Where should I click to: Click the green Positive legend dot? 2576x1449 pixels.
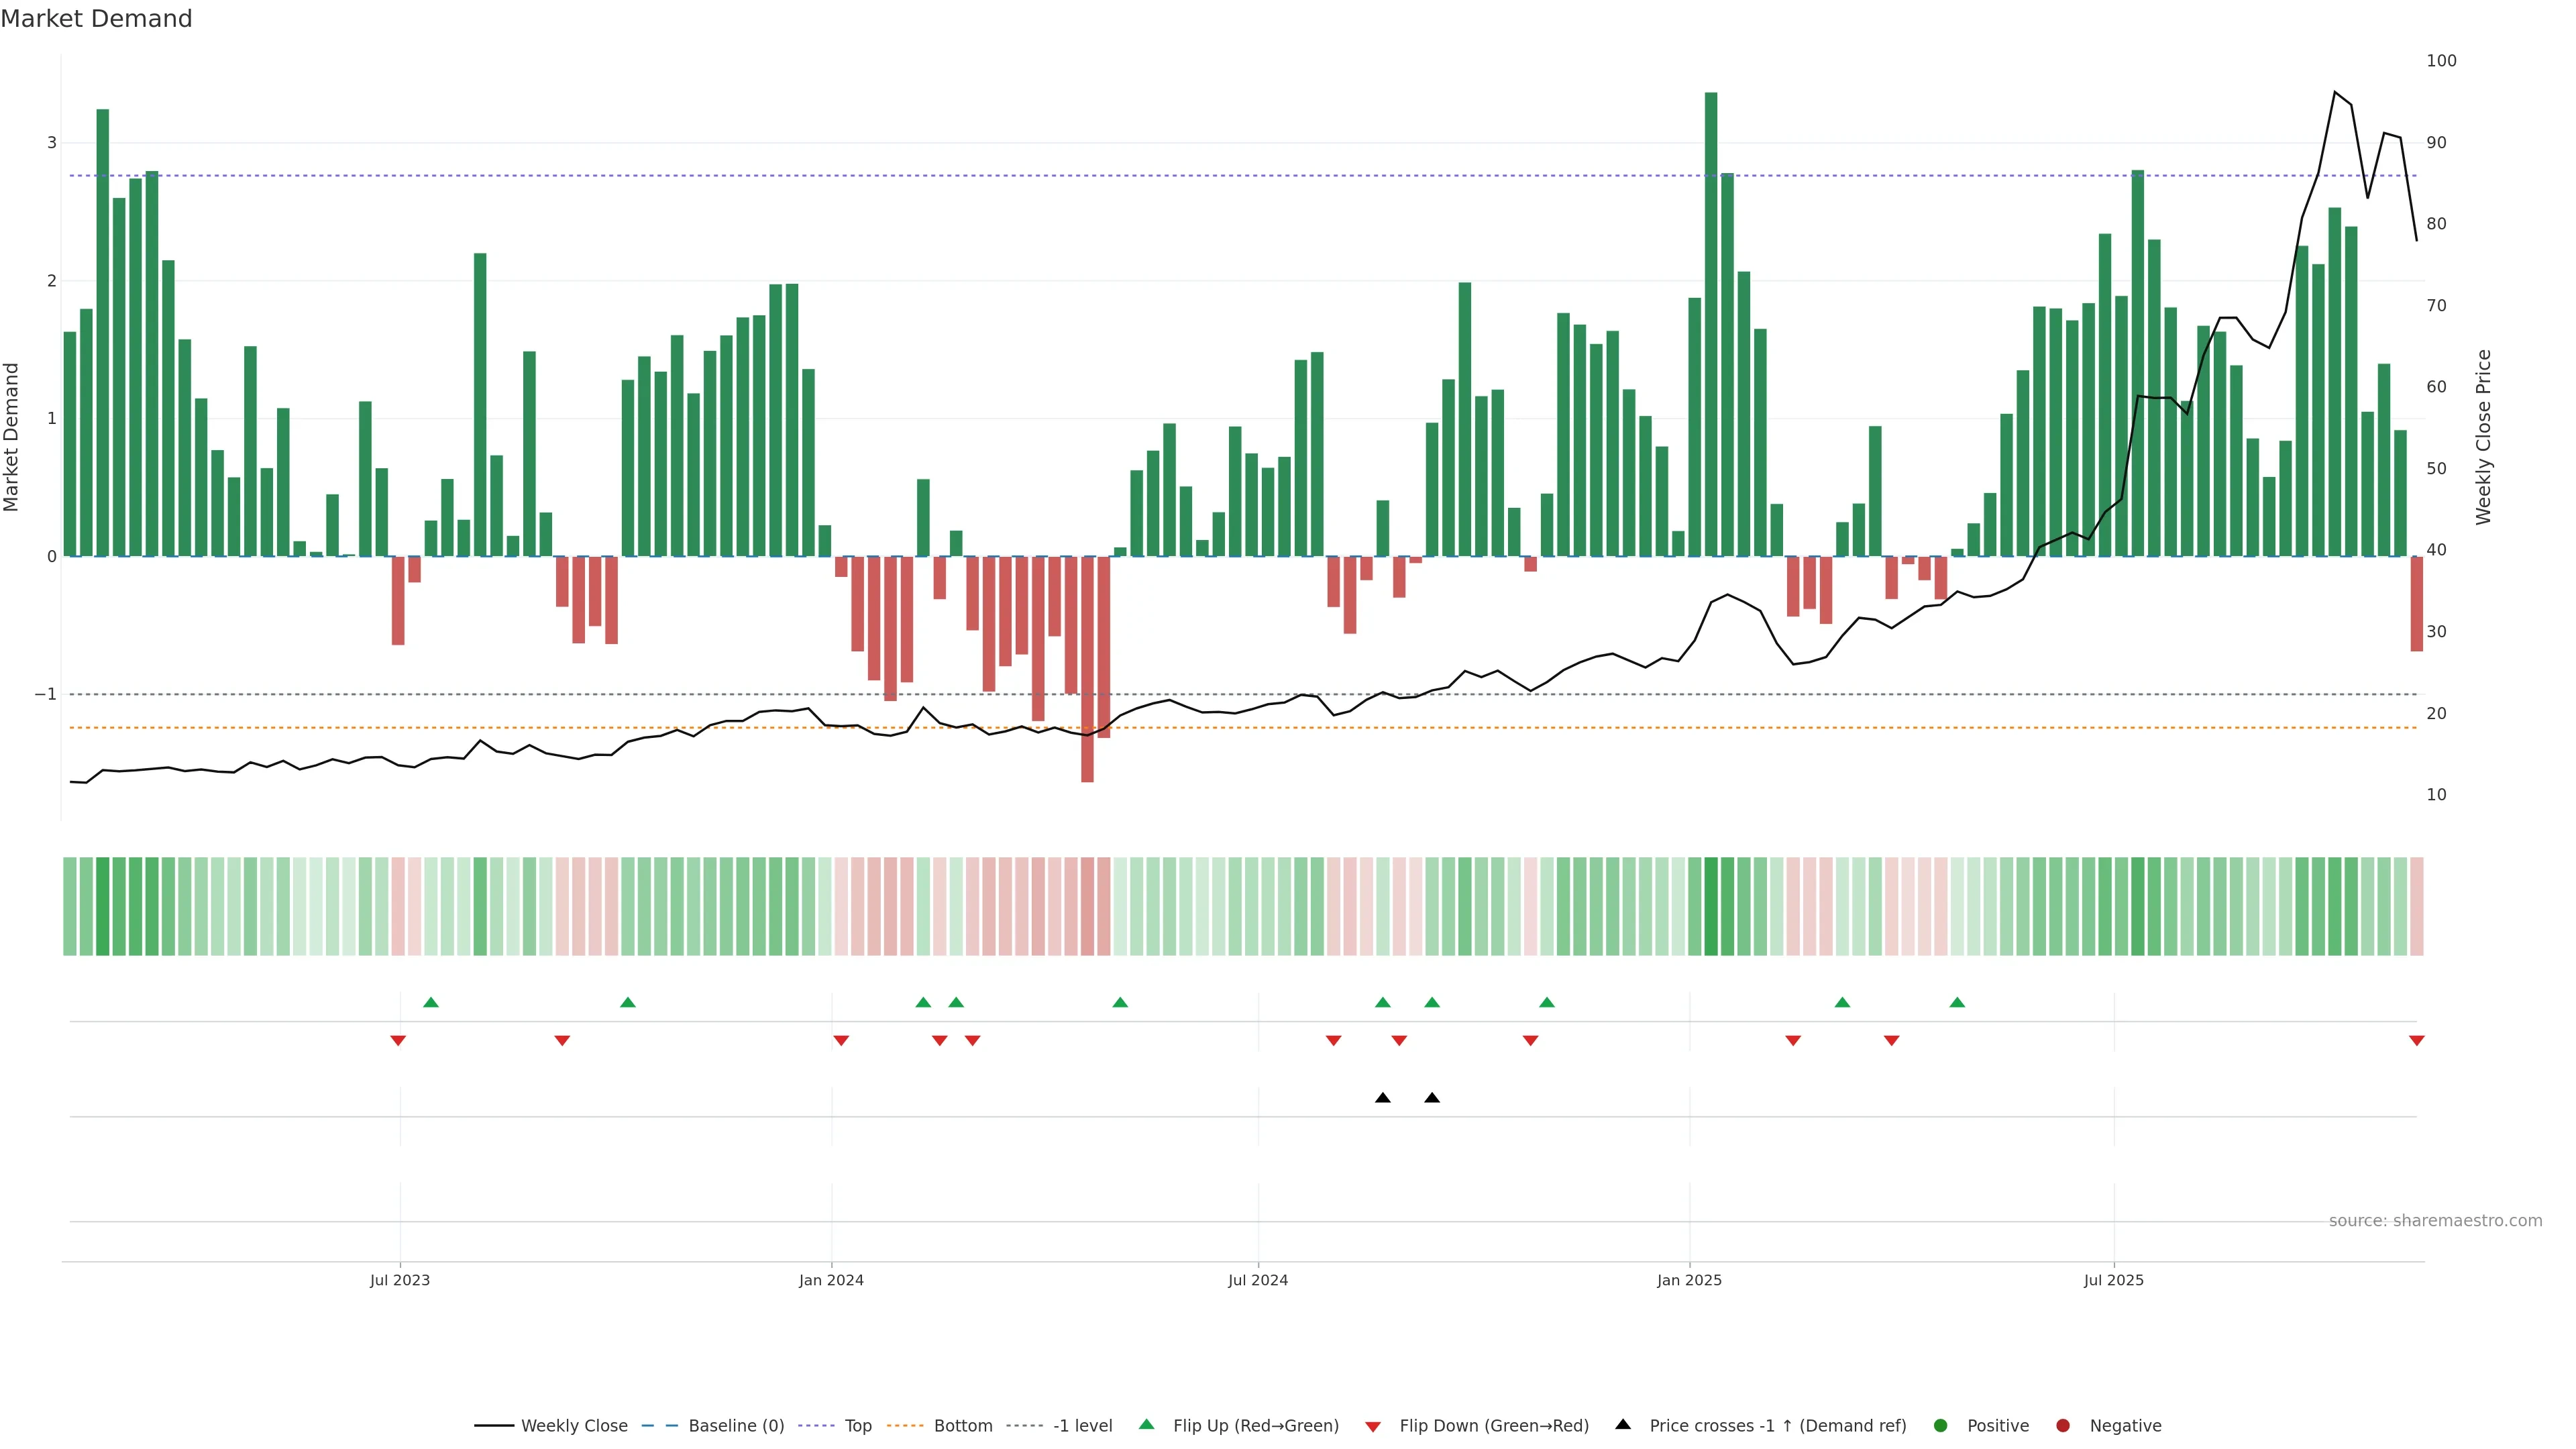[x=1941, y=1425]
